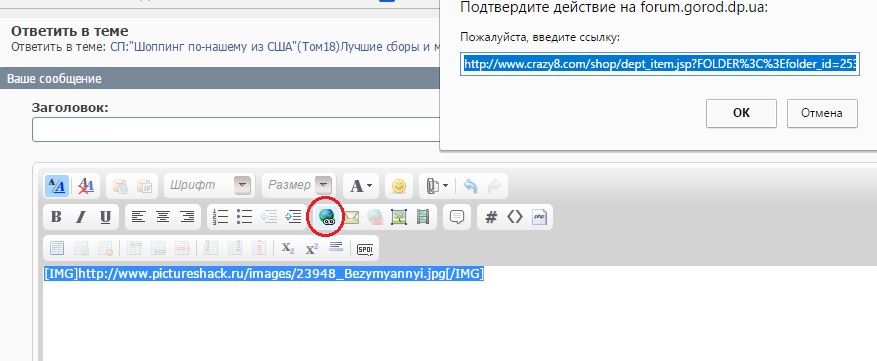Insert a SPOILER tag
This screenshot has height=361, width=877.
[x=365, y=249]
